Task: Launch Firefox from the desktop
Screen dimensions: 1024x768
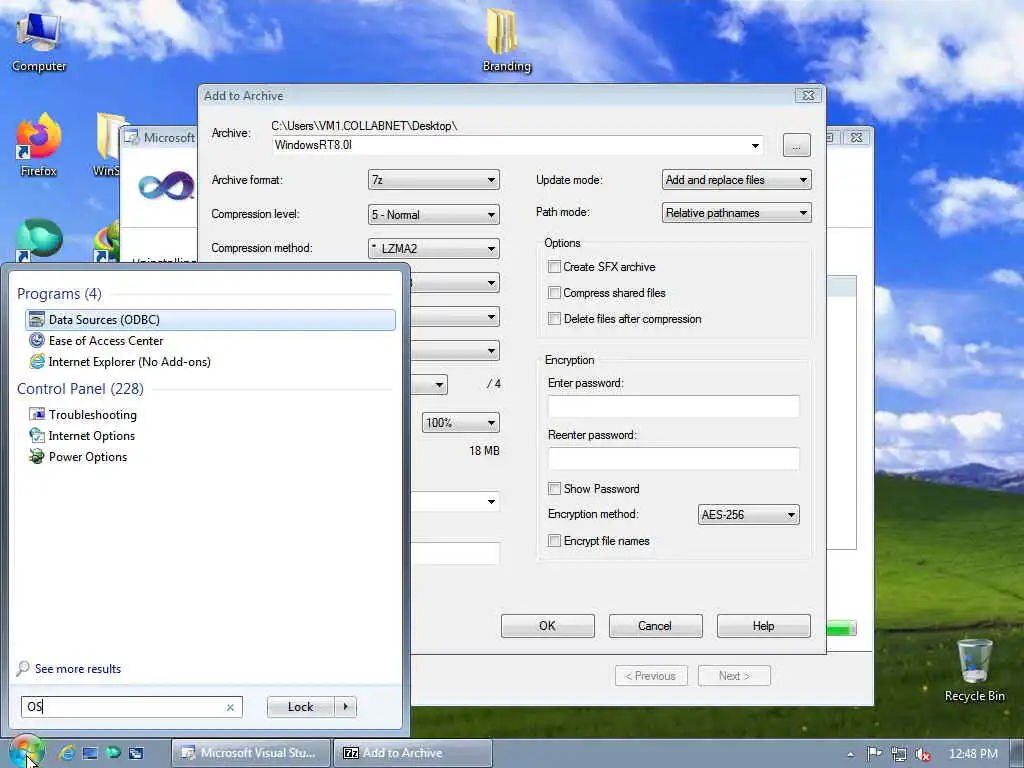Action: point(39,145)
